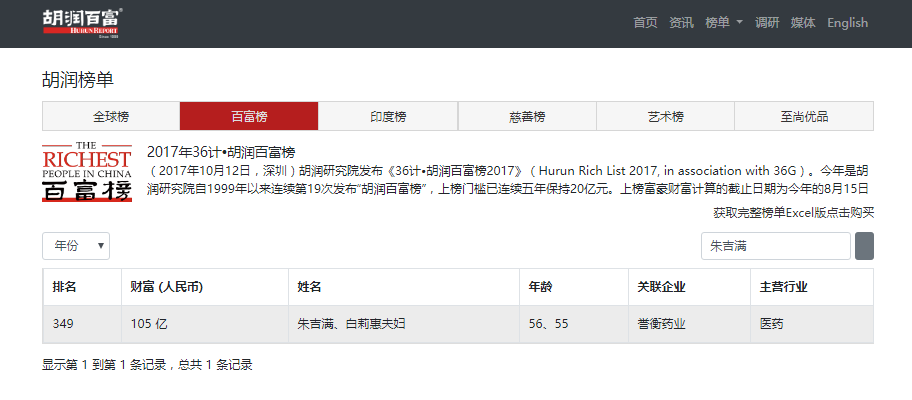Open the 媒体 navigation link
This screenshot has width=912, height=400.
coord(803,23)
